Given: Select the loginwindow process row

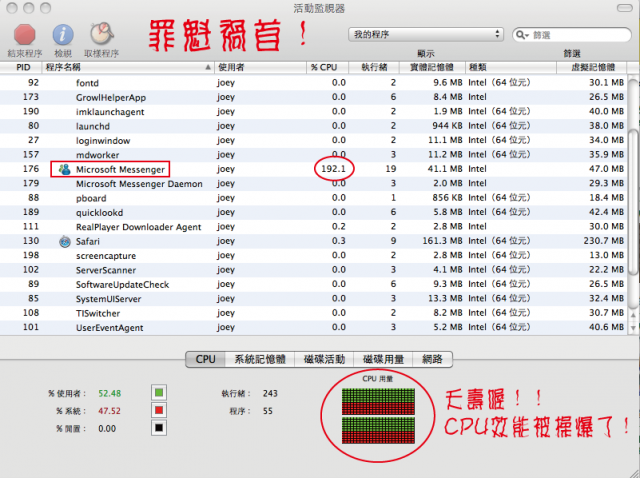Looking at the screenshot, I should pyautogui.click(x=313, y=140).
